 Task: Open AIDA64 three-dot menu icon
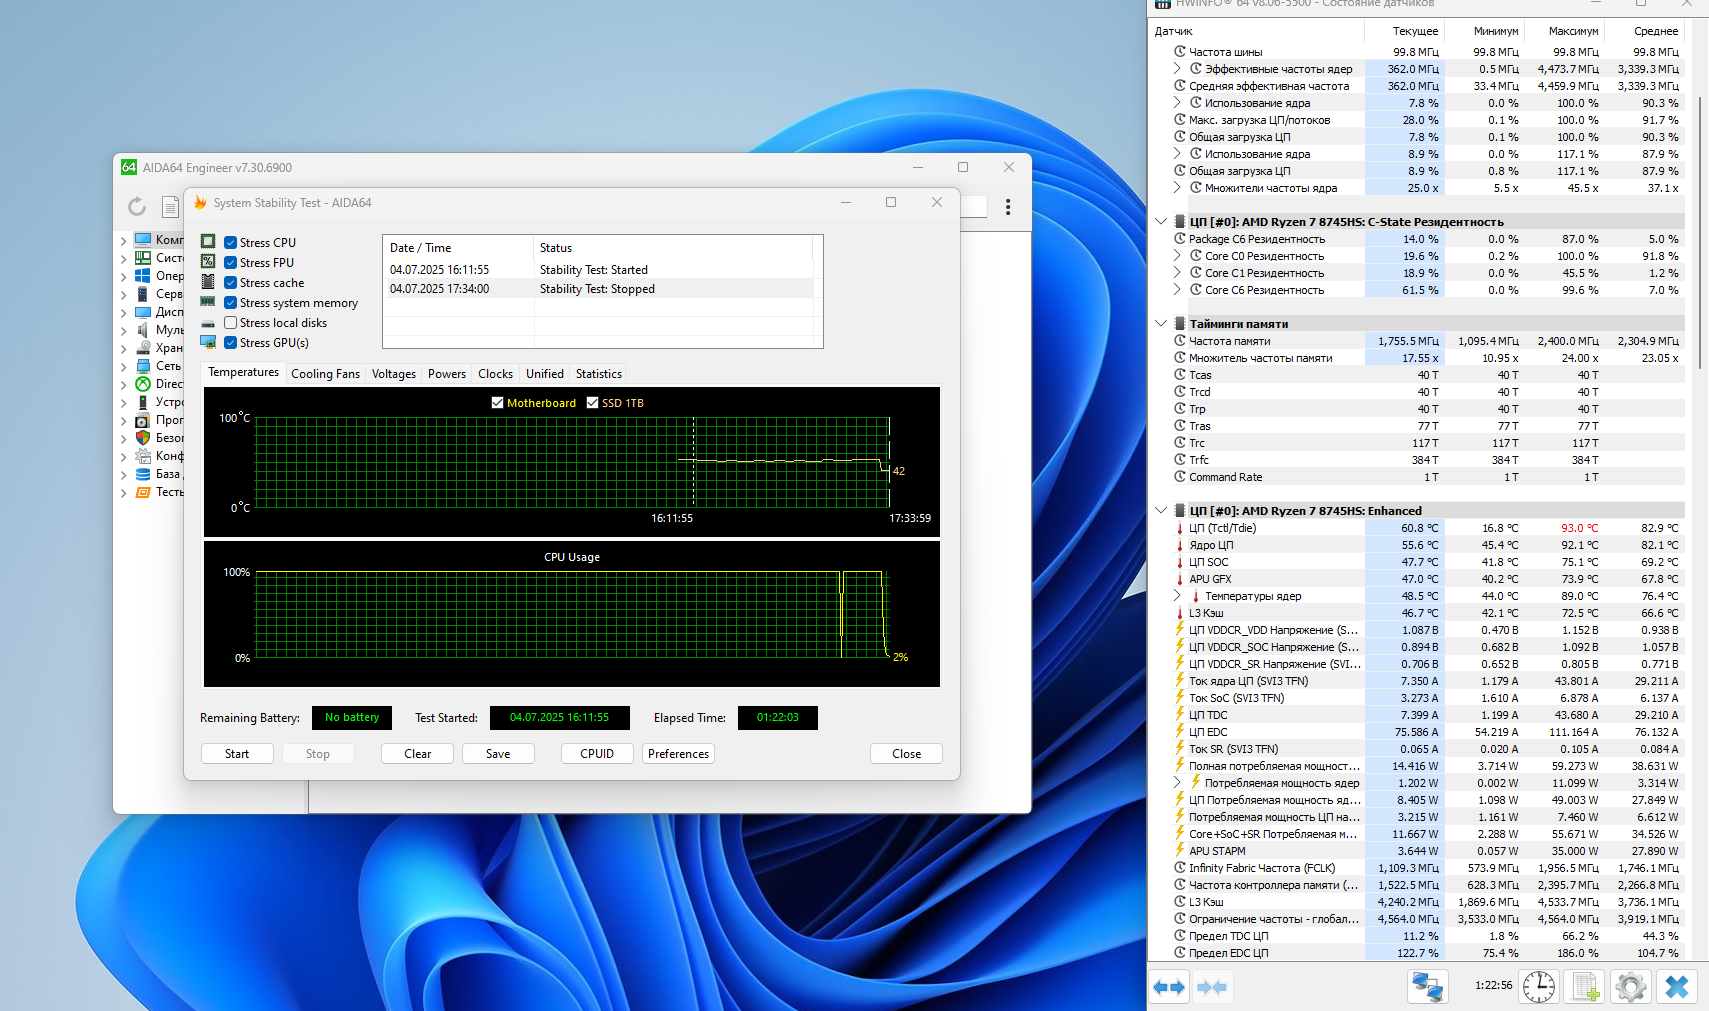(x=1008, y=207)
